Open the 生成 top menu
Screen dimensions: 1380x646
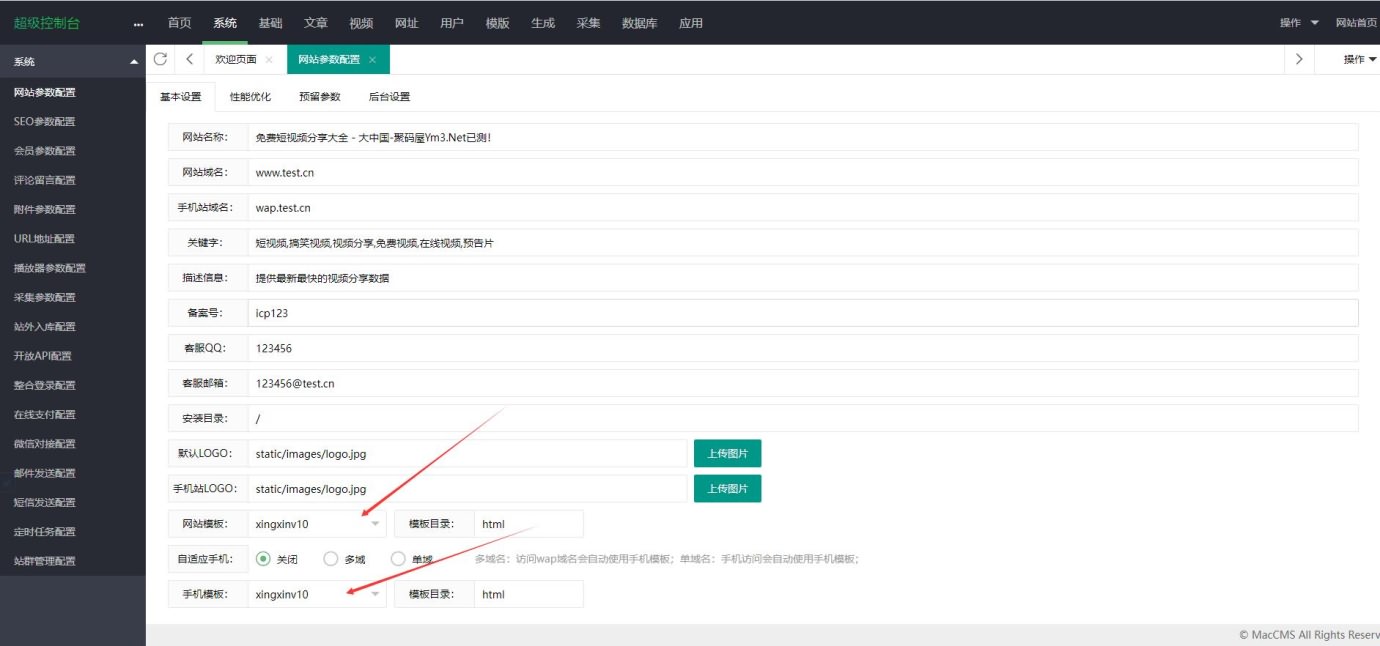tap(543, 23)
